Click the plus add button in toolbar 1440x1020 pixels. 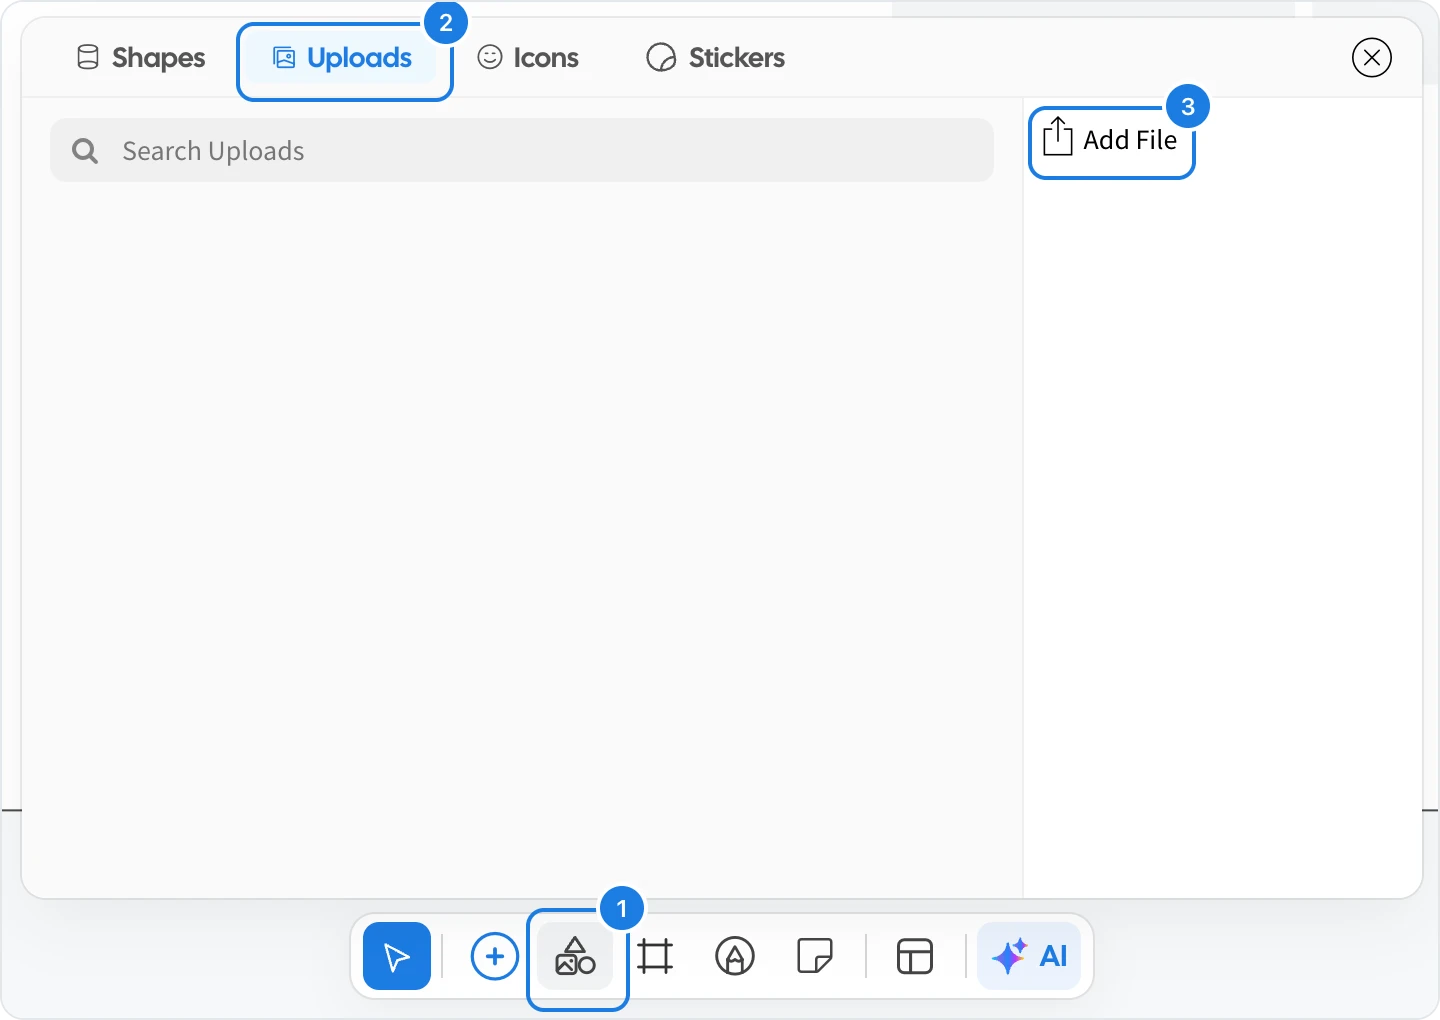[494, 957]
